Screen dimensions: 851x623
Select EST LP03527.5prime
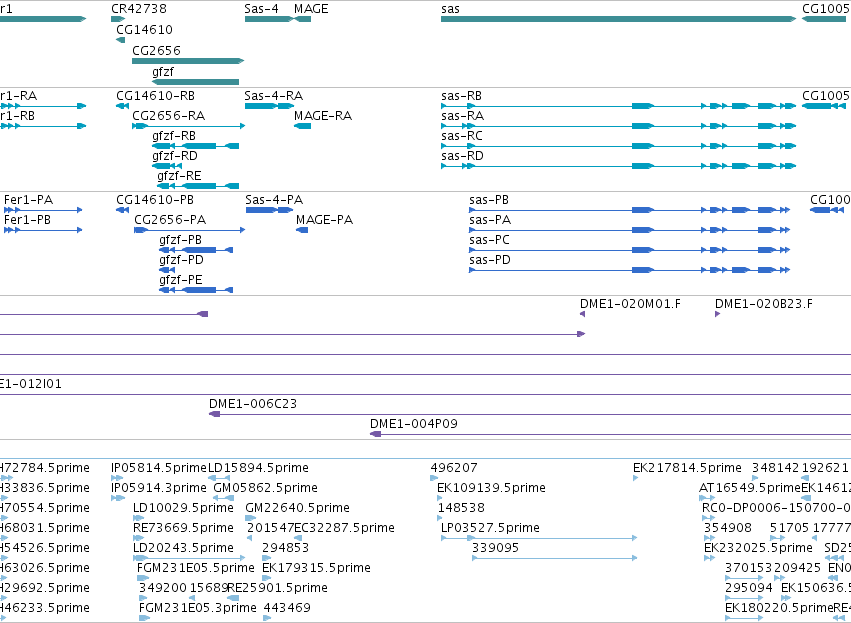click(x=491, y=528)
